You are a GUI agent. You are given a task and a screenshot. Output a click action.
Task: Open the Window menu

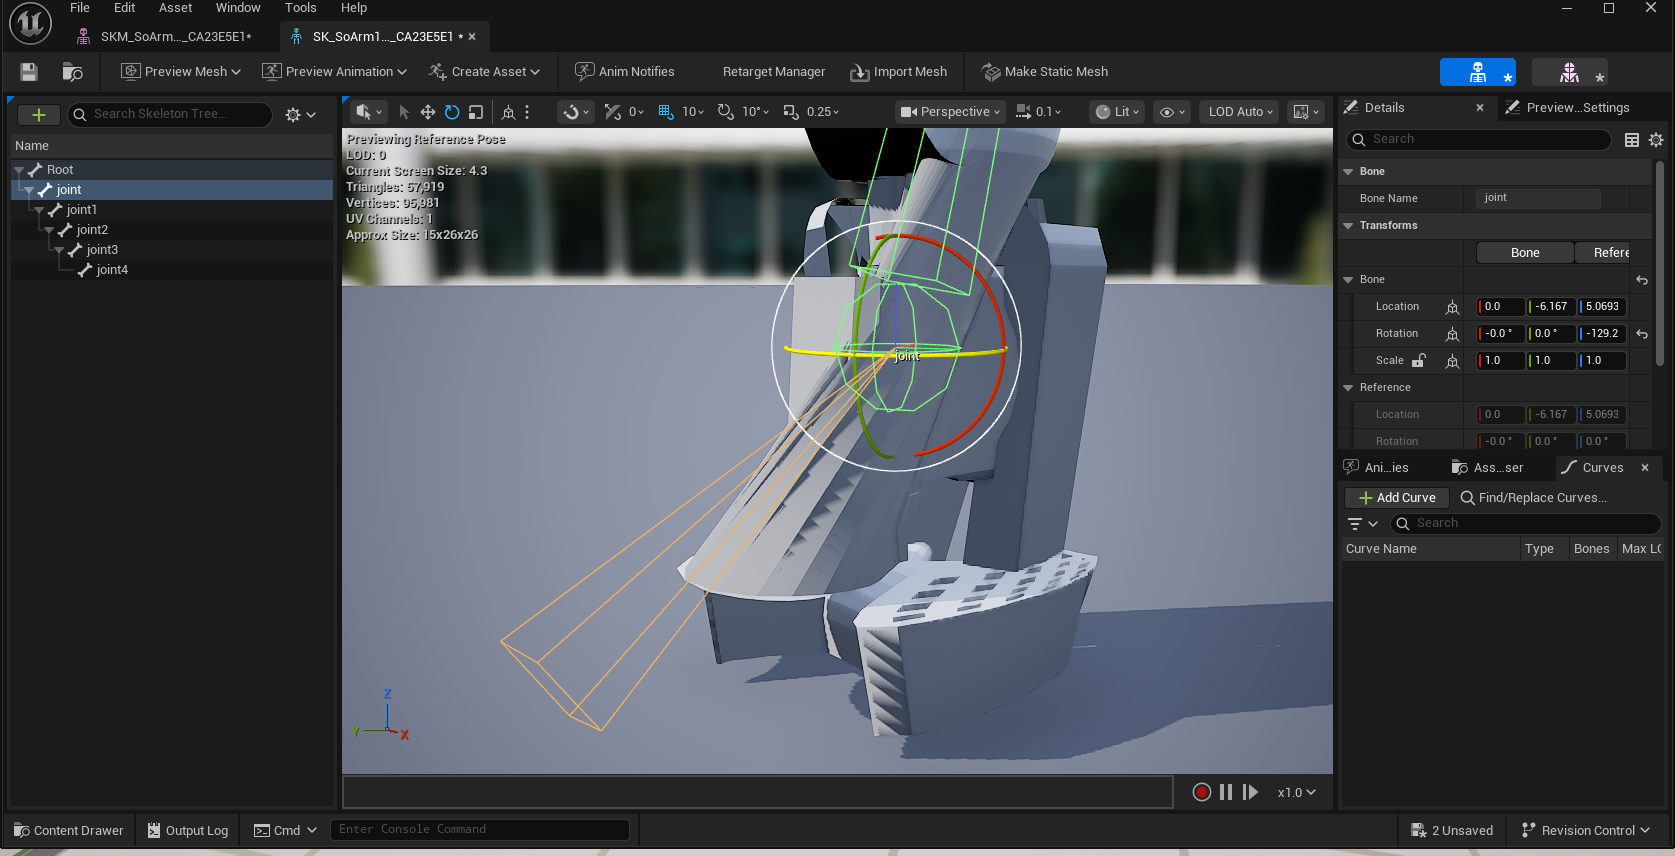[x=238, y=8]
